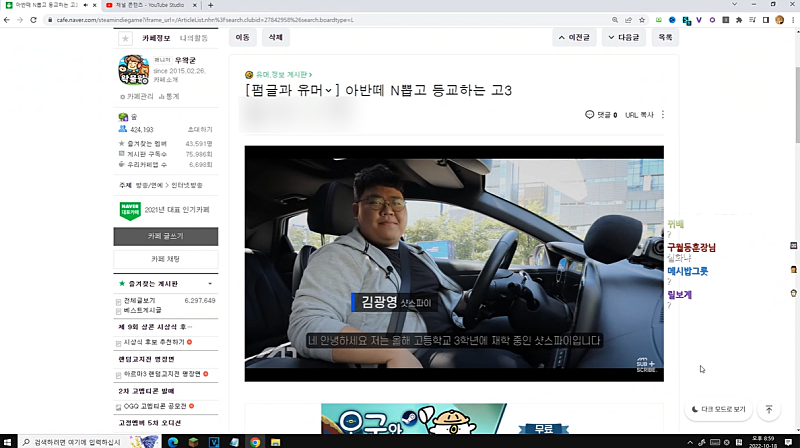Go to 이전글 with up chevron
The height and width of the screenshot is (448, 800).
point(573,37)
